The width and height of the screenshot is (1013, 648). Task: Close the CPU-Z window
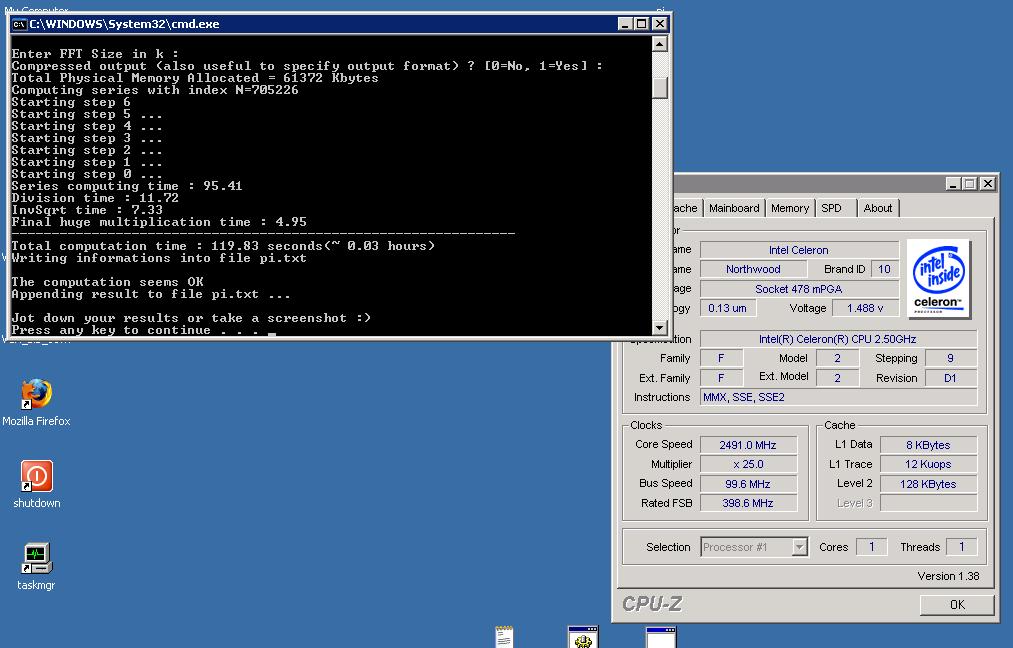click(987, 183)
